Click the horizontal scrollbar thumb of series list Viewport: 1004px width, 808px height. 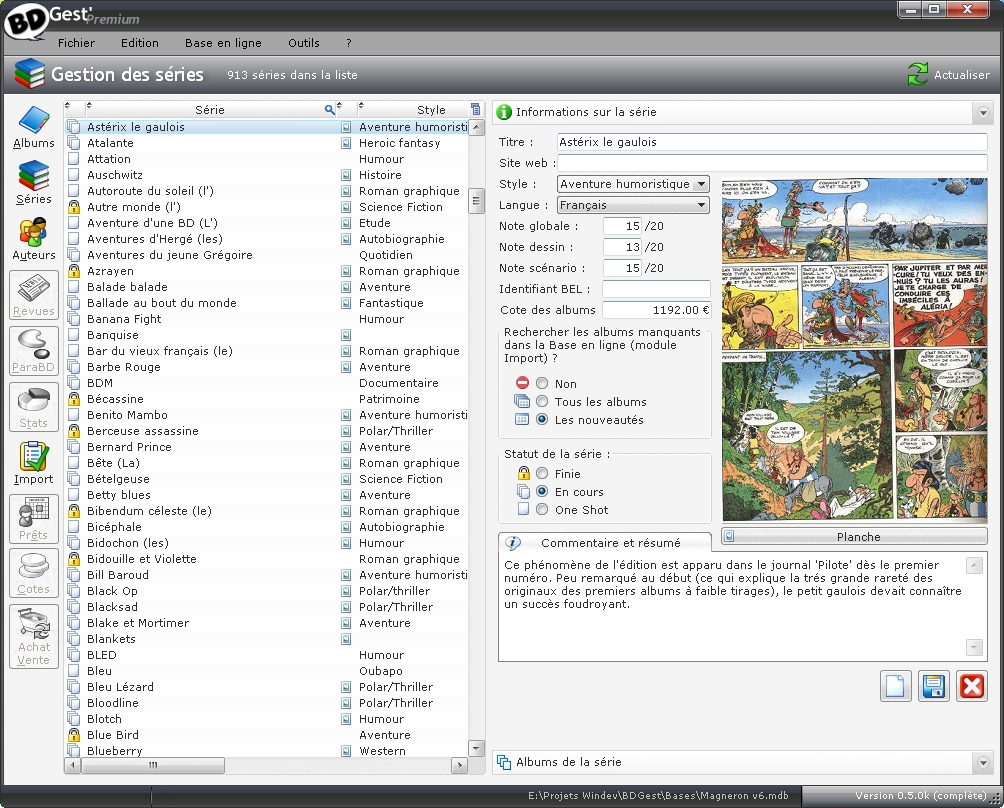[152, 765]
